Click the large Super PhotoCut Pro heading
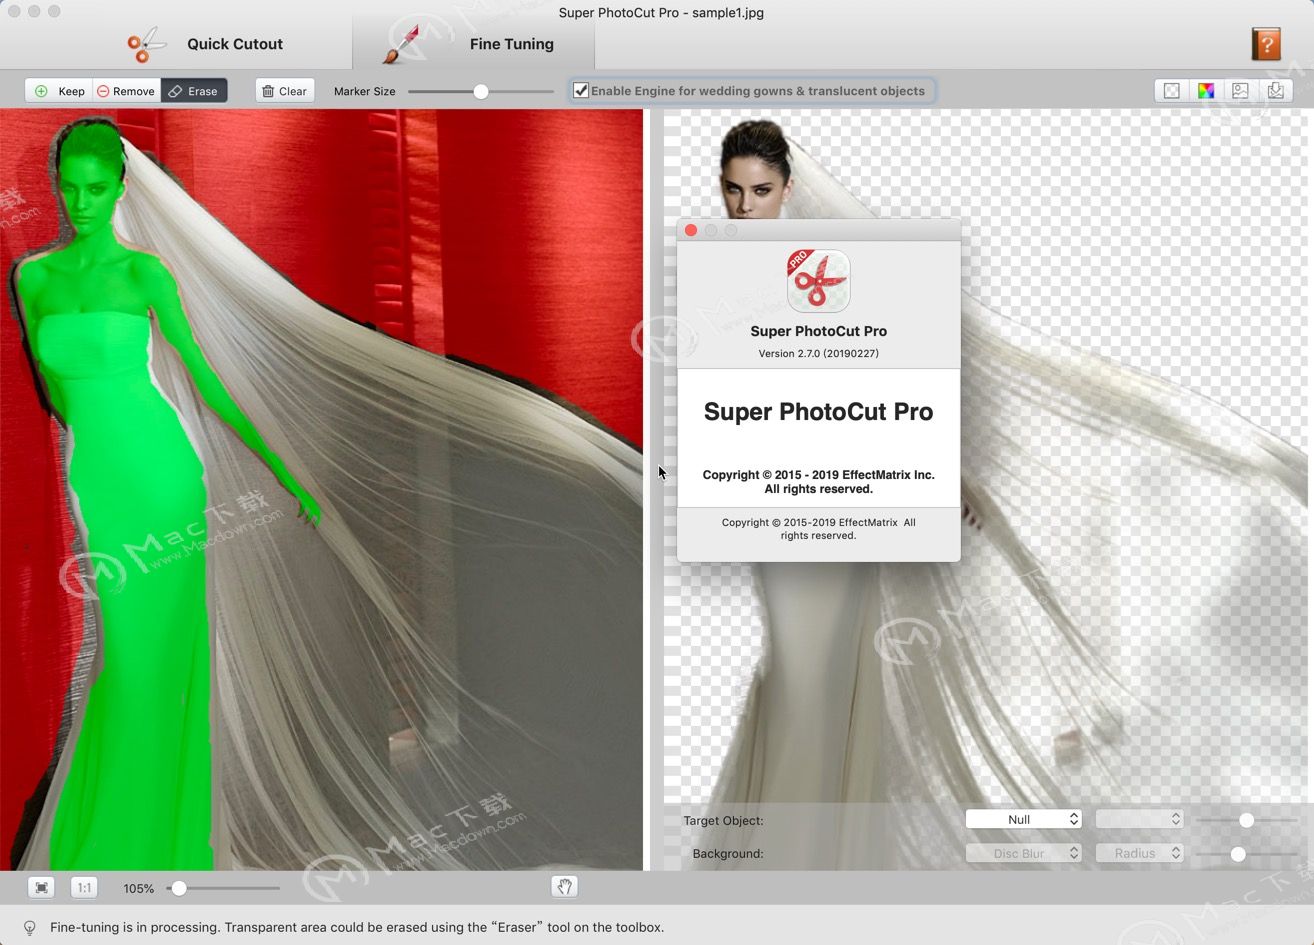Image resolution: width=1314 pixels, height=945 pixels. click(818, 412)
